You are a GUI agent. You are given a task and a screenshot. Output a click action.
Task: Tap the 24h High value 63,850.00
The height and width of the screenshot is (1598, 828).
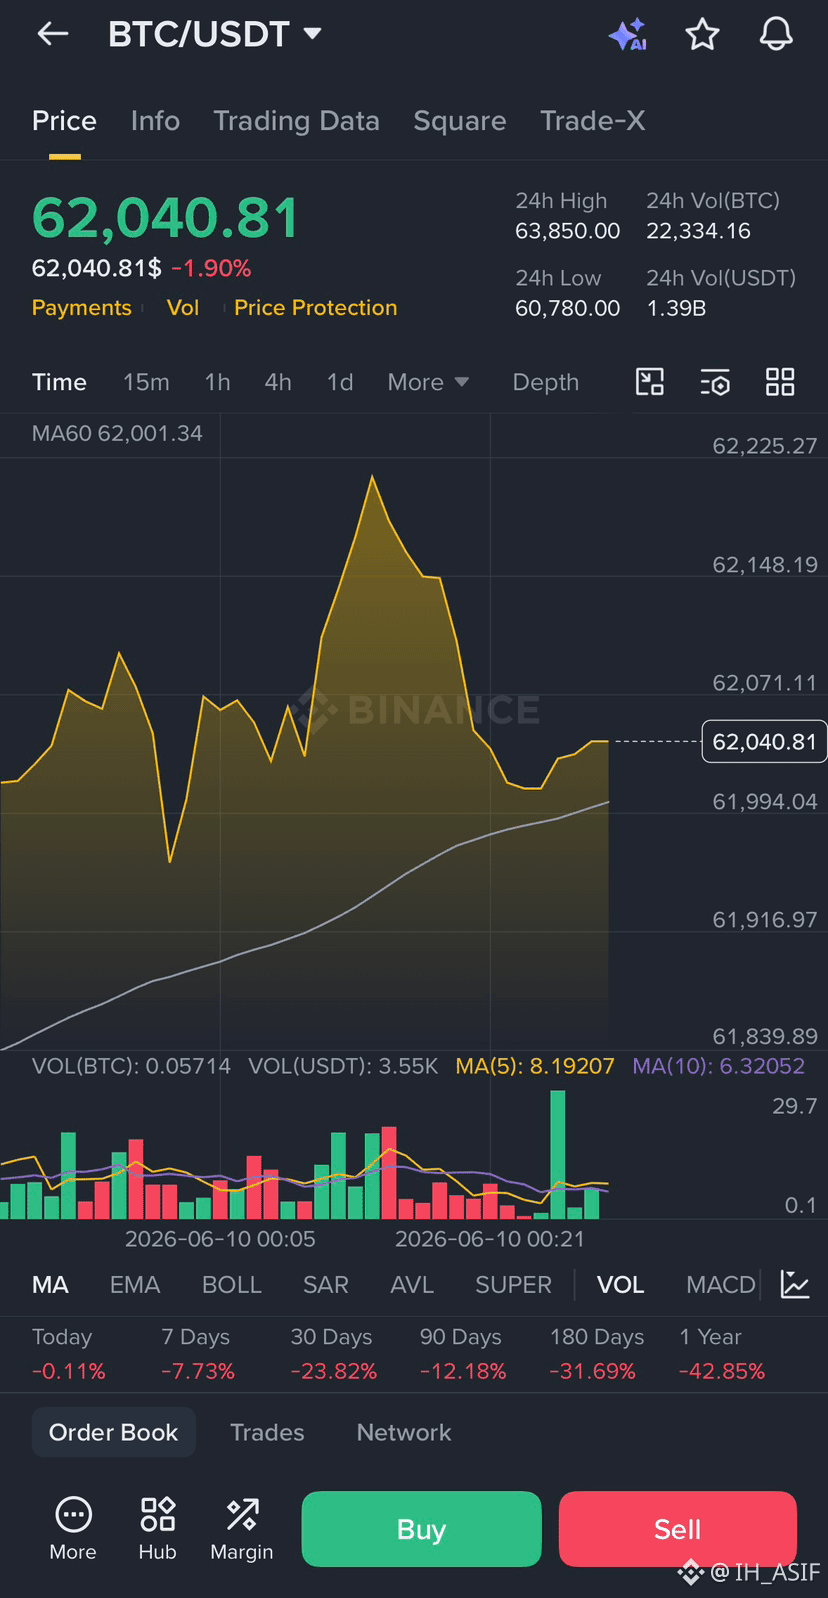tap(568, 231)
